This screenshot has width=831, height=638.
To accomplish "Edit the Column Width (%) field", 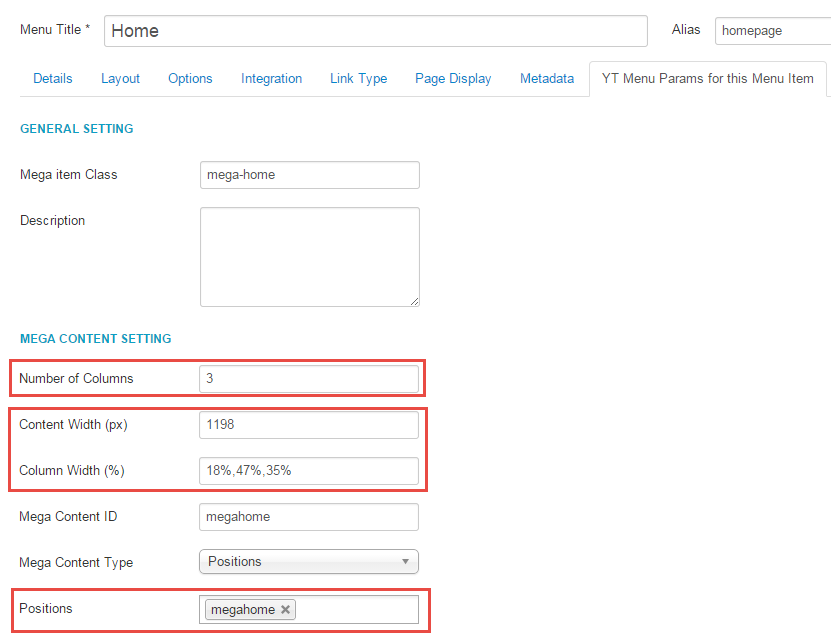I will [x=309, y=471].
